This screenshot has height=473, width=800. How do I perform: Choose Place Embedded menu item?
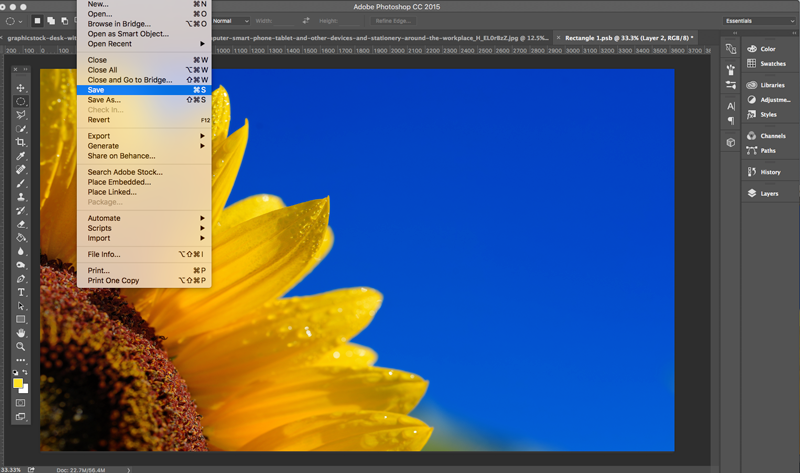[144, 182]
